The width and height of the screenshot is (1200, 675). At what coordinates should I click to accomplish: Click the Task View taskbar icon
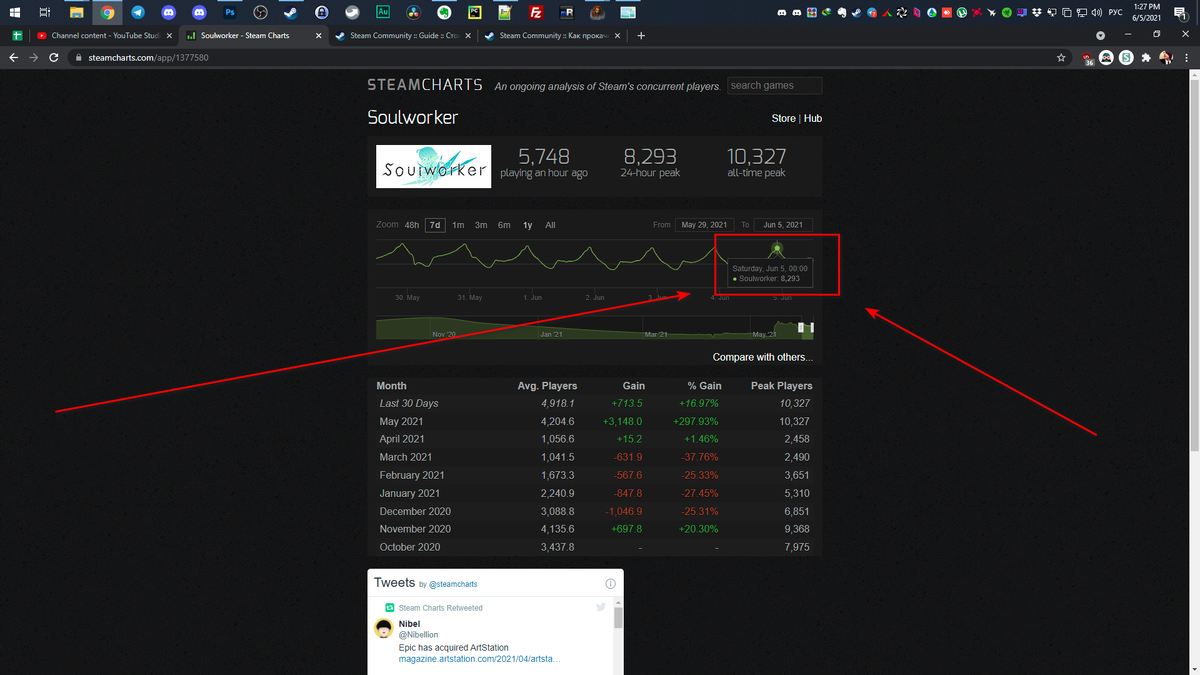pos(44,13)
